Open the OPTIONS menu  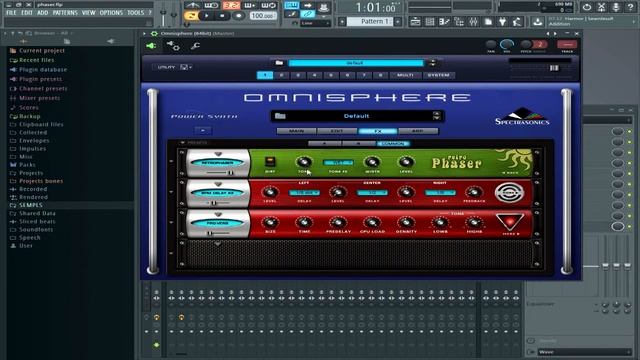pyautogui.click(x=111, y=13)
